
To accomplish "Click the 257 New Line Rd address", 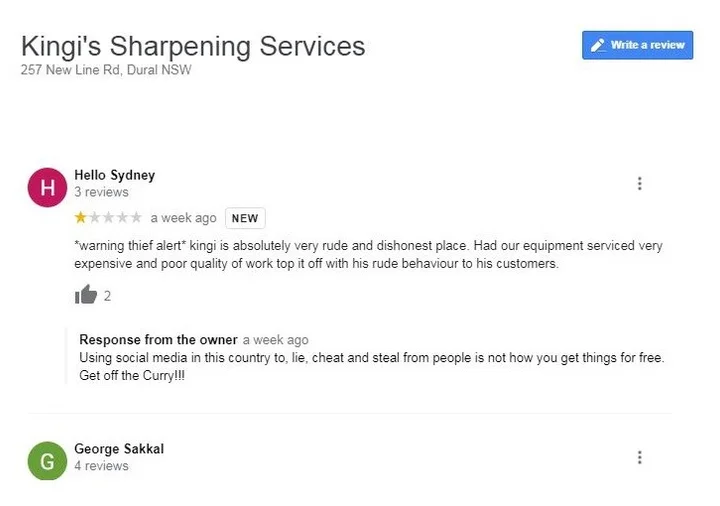I will tap(106, 70).
